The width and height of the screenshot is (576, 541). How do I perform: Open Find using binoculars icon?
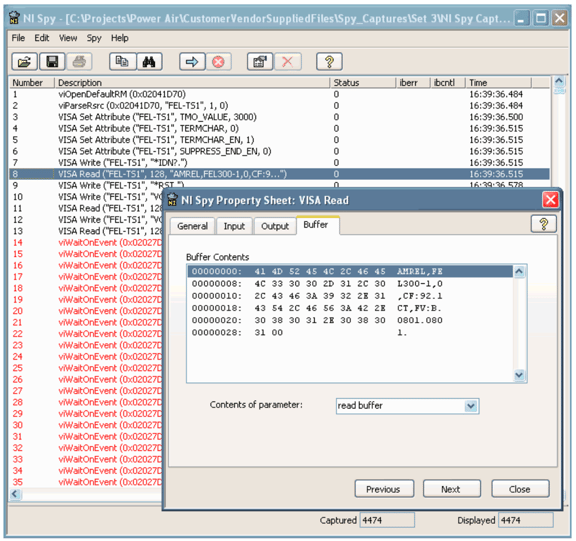[149, 62]
